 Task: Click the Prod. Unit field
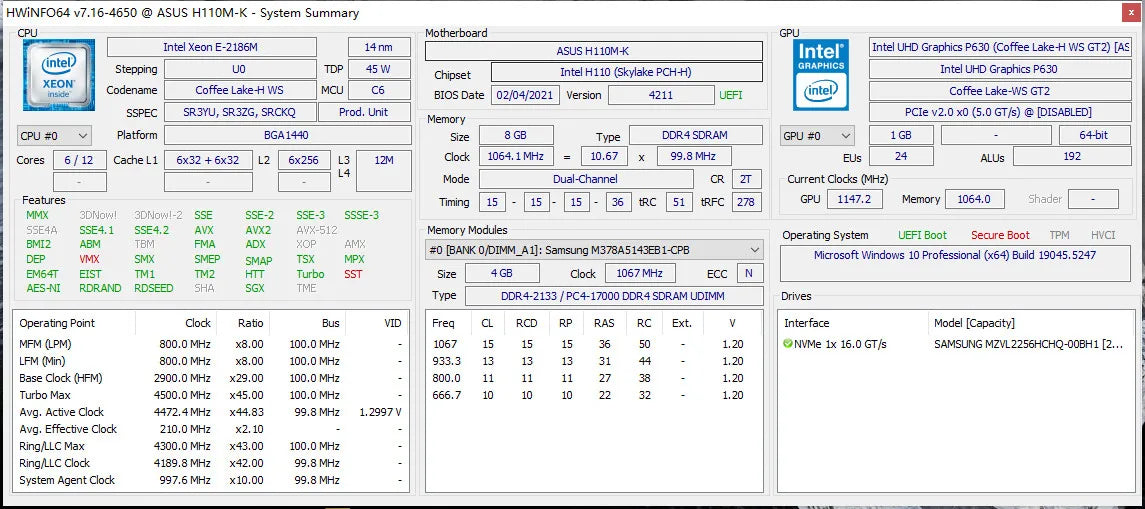click(x=364, y=112)
